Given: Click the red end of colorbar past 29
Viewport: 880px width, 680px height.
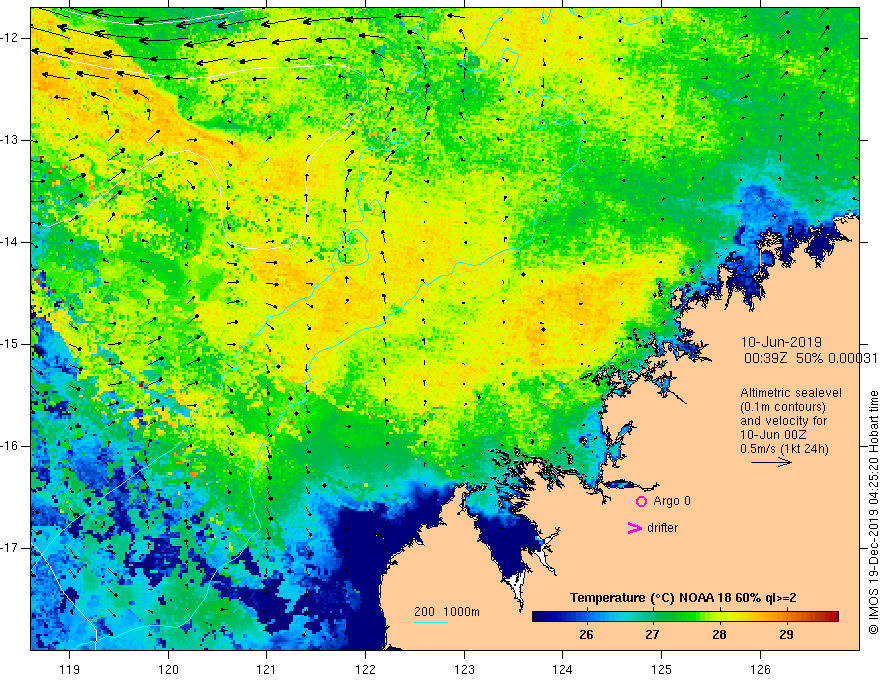Looking at the screenshot, I should click(829, 617).
